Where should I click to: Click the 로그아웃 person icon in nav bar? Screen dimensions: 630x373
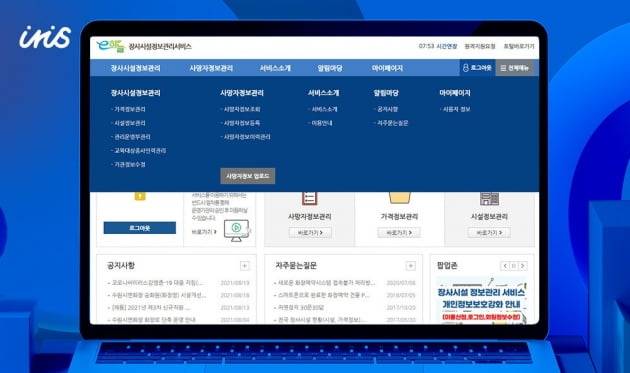tap(466, 68)
